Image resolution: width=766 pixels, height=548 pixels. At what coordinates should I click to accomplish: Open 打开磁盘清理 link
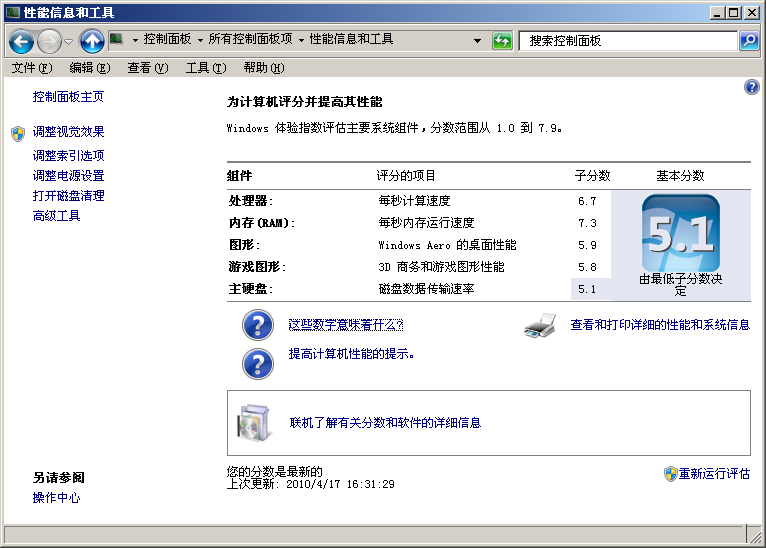click(x=68, y=195)
